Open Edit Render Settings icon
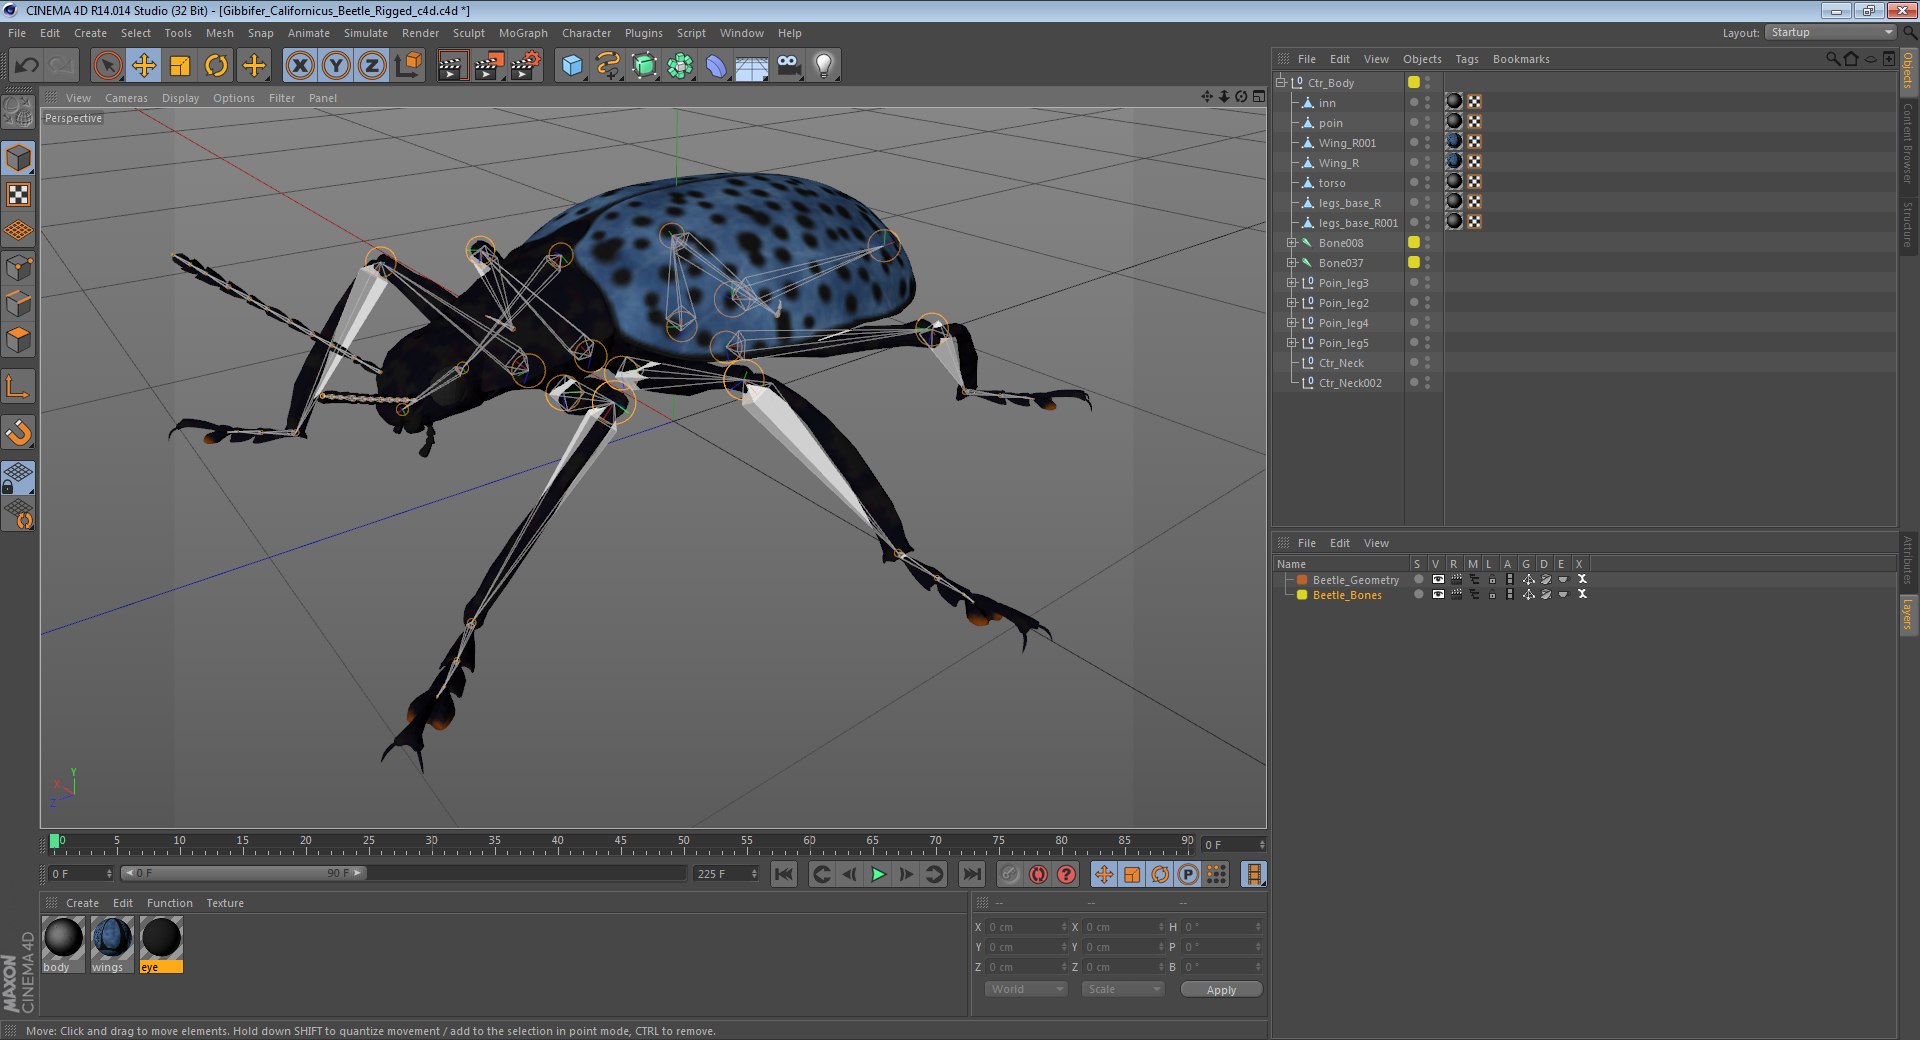 tap(525, 66)
